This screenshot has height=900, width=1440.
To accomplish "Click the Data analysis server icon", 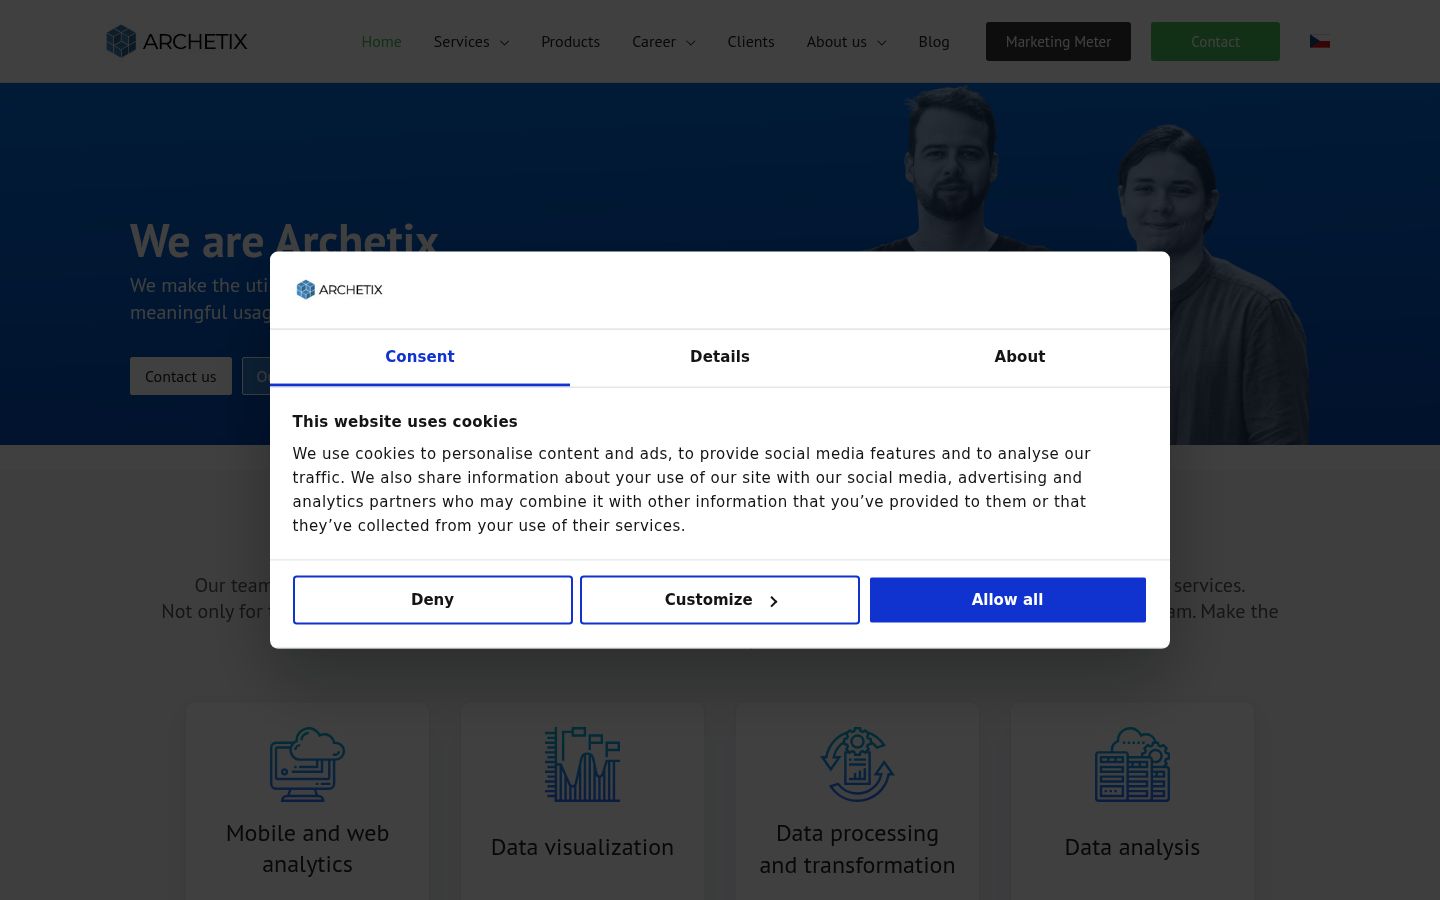I will click(1132, 764).
